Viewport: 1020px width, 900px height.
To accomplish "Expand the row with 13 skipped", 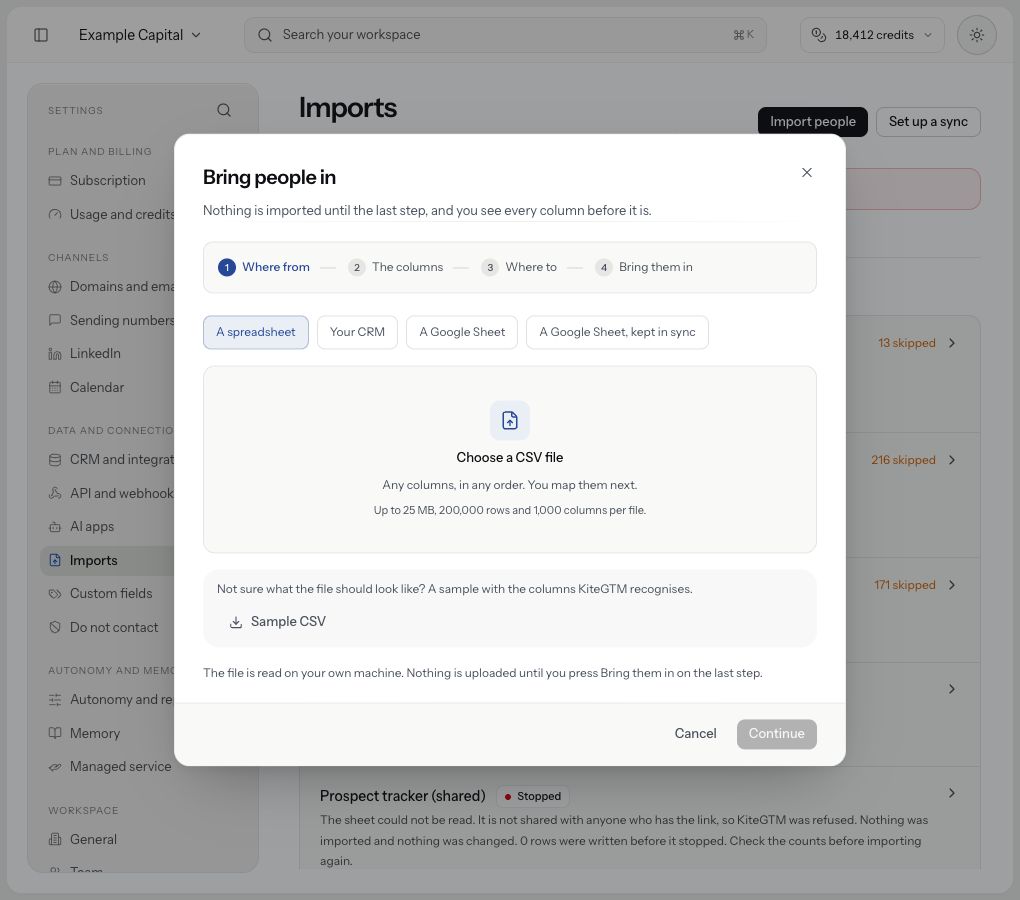I will [x=952, y=343].
